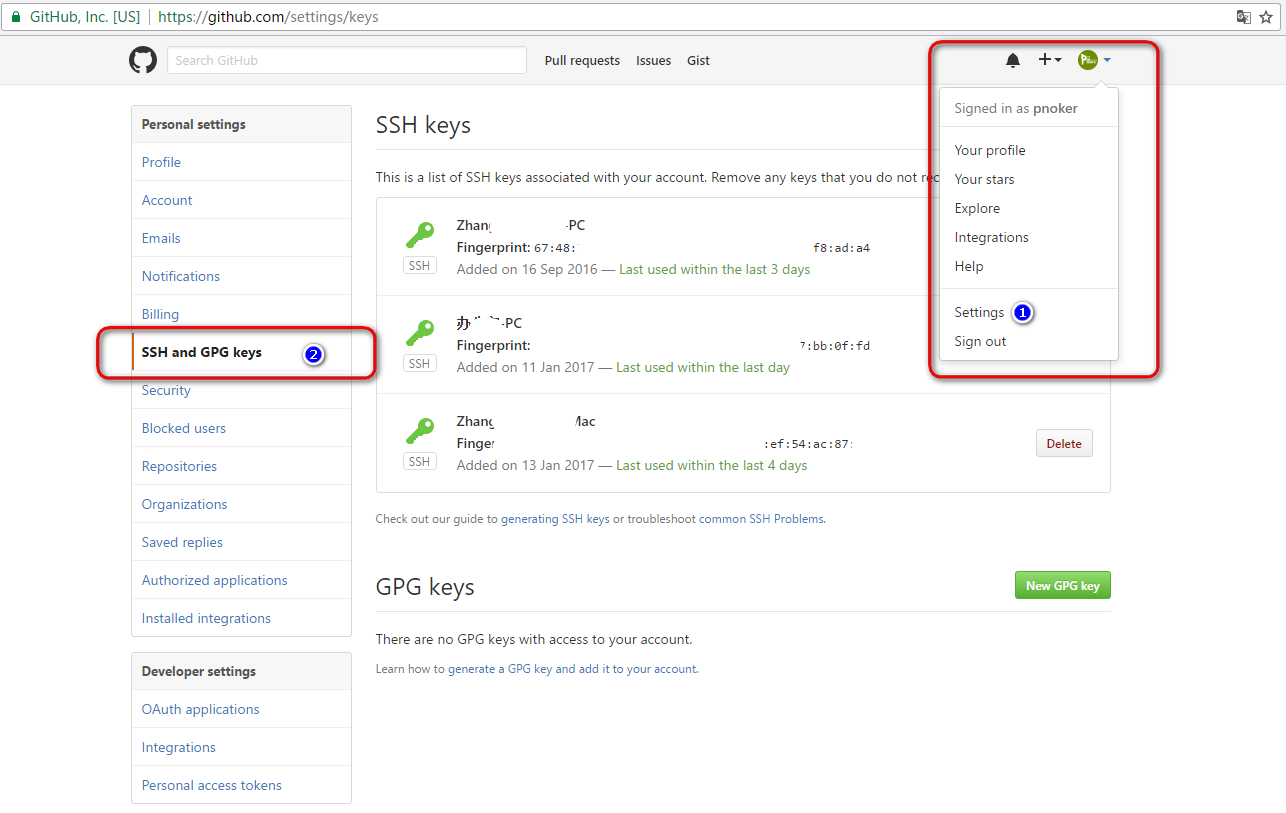
Task: Click text Added on 16 Sep 2016
Action: pyautogui.click(x=526, y=270)
